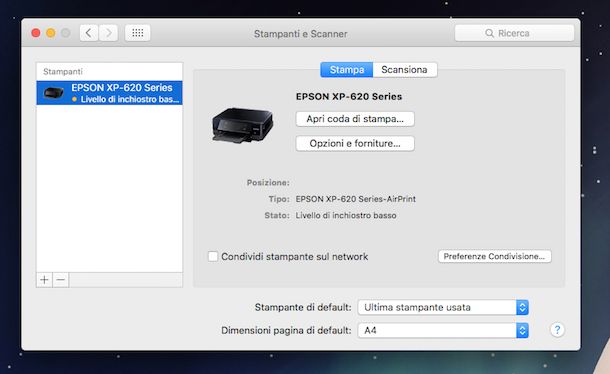Click the Posizione label

(268, 183)
